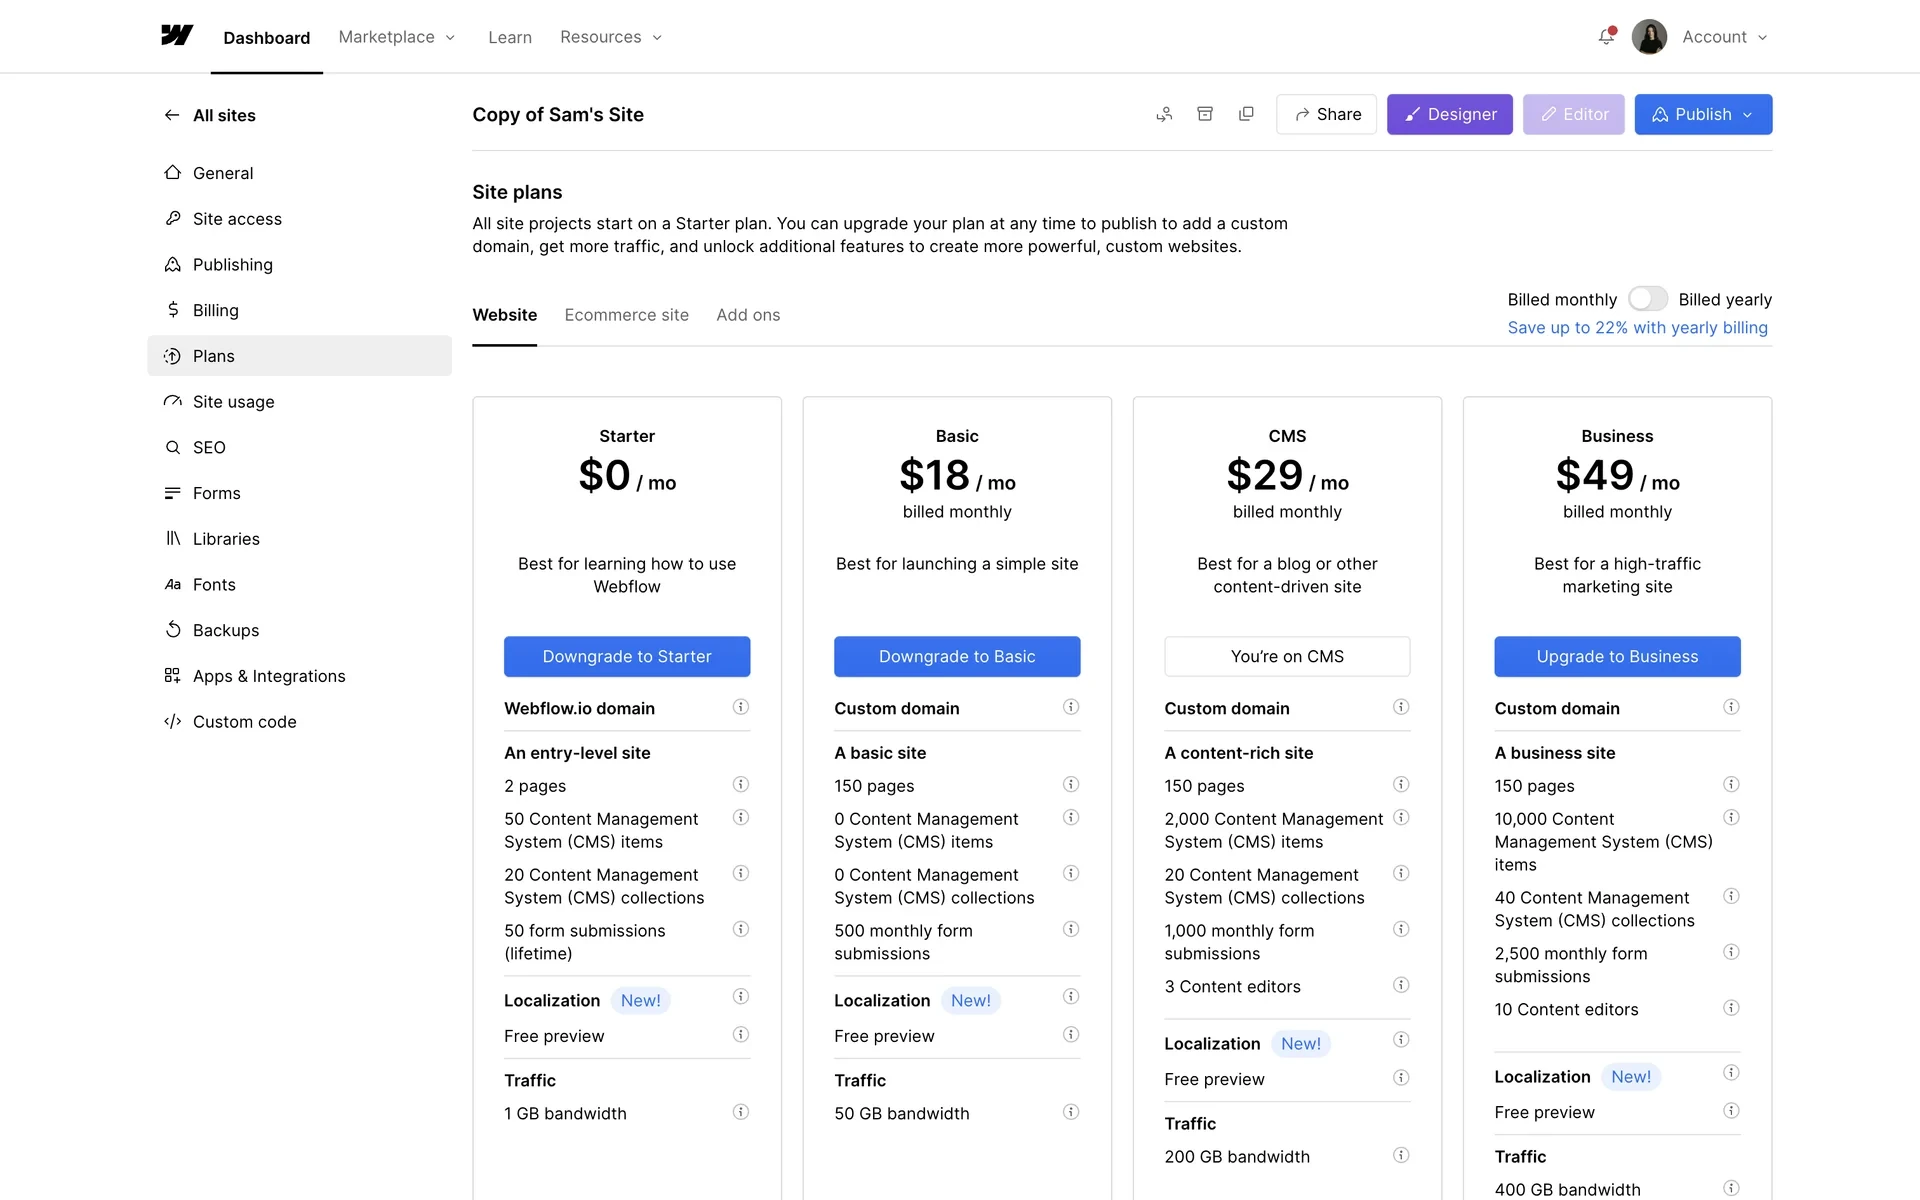Open the Account dropdown menu
Viewport: 1920px width, 1200px height.
click(x=1725, y=37)
